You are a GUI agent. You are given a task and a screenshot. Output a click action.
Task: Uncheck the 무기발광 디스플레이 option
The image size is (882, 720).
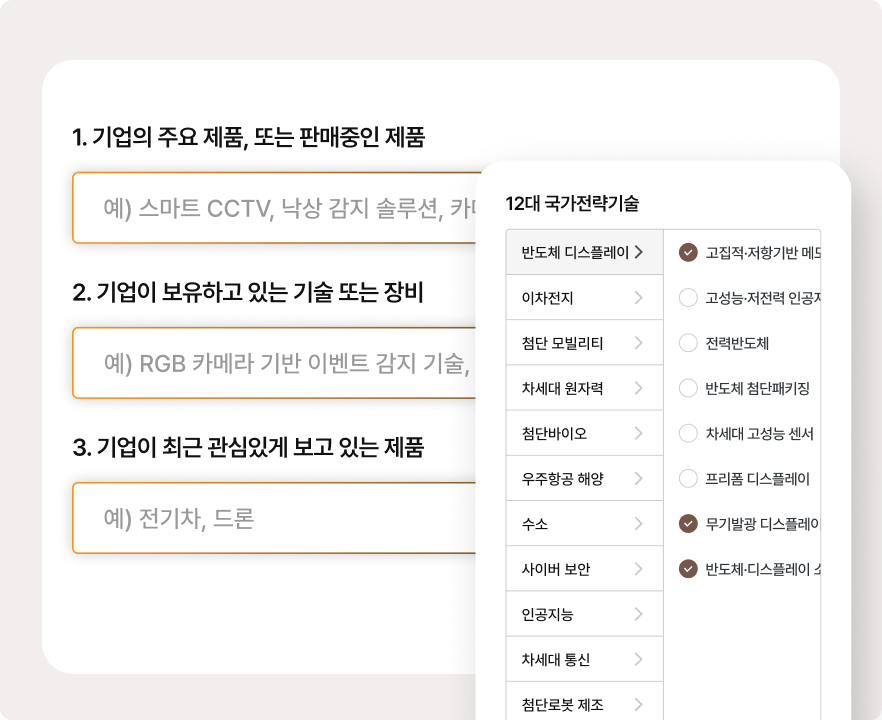tap(688, 523)
